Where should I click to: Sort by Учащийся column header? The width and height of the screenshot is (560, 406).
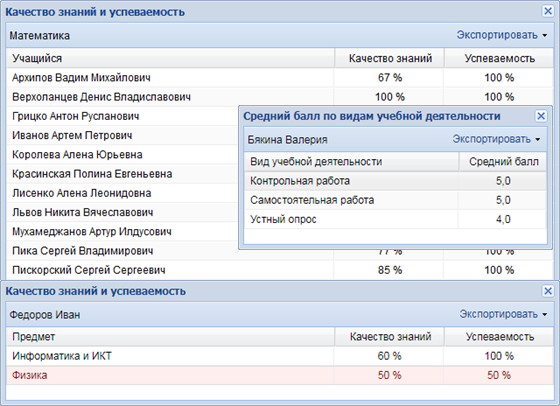(x=170, y=58)
